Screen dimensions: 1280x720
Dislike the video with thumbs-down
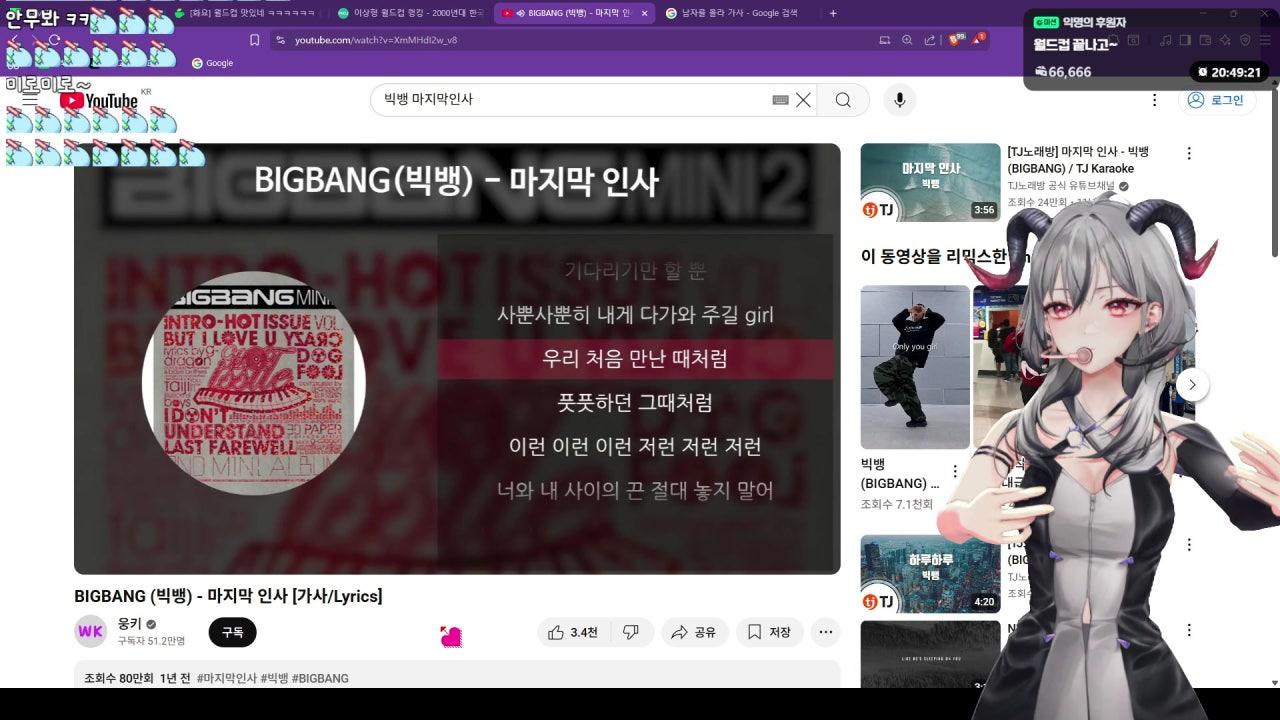click(631, 632)
